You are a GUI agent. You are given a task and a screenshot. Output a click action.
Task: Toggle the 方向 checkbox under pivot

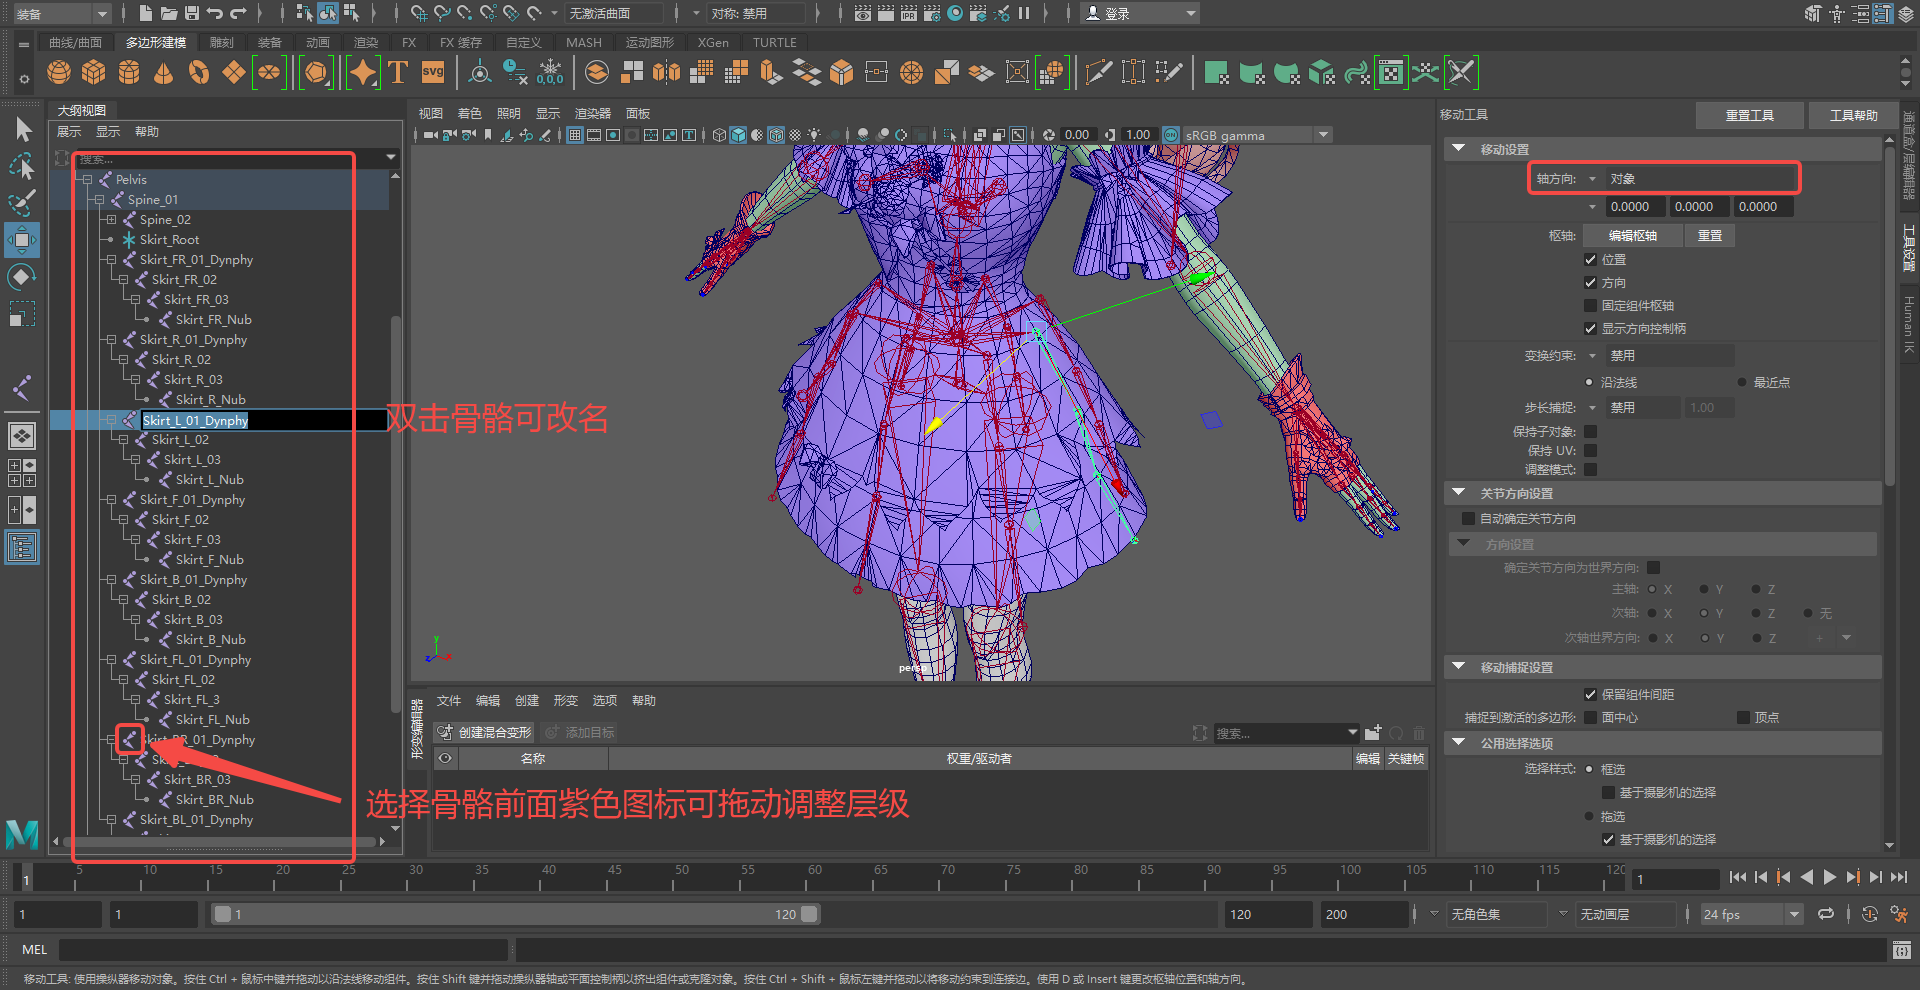[1590, 282]
